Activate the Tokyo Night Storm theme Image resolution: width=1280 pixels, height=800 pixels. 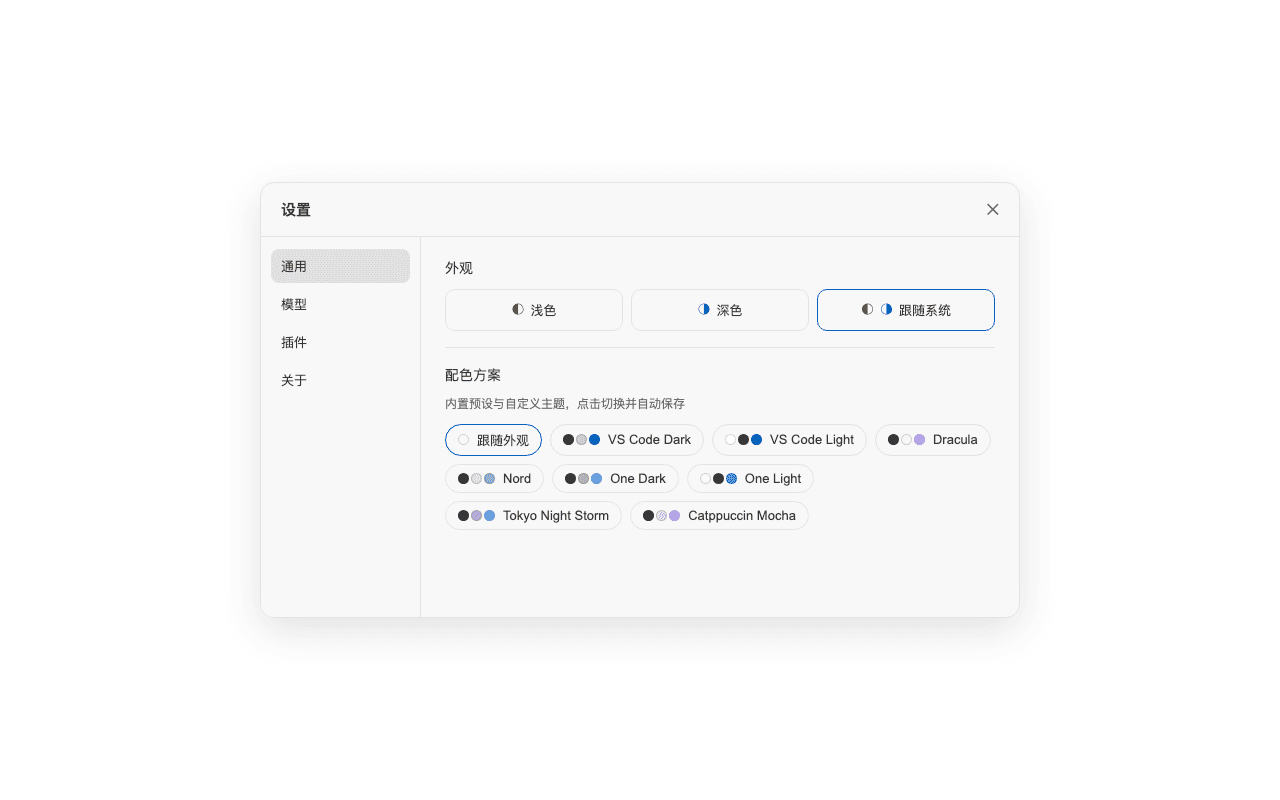pyautogui.click(x=533, y=516)
